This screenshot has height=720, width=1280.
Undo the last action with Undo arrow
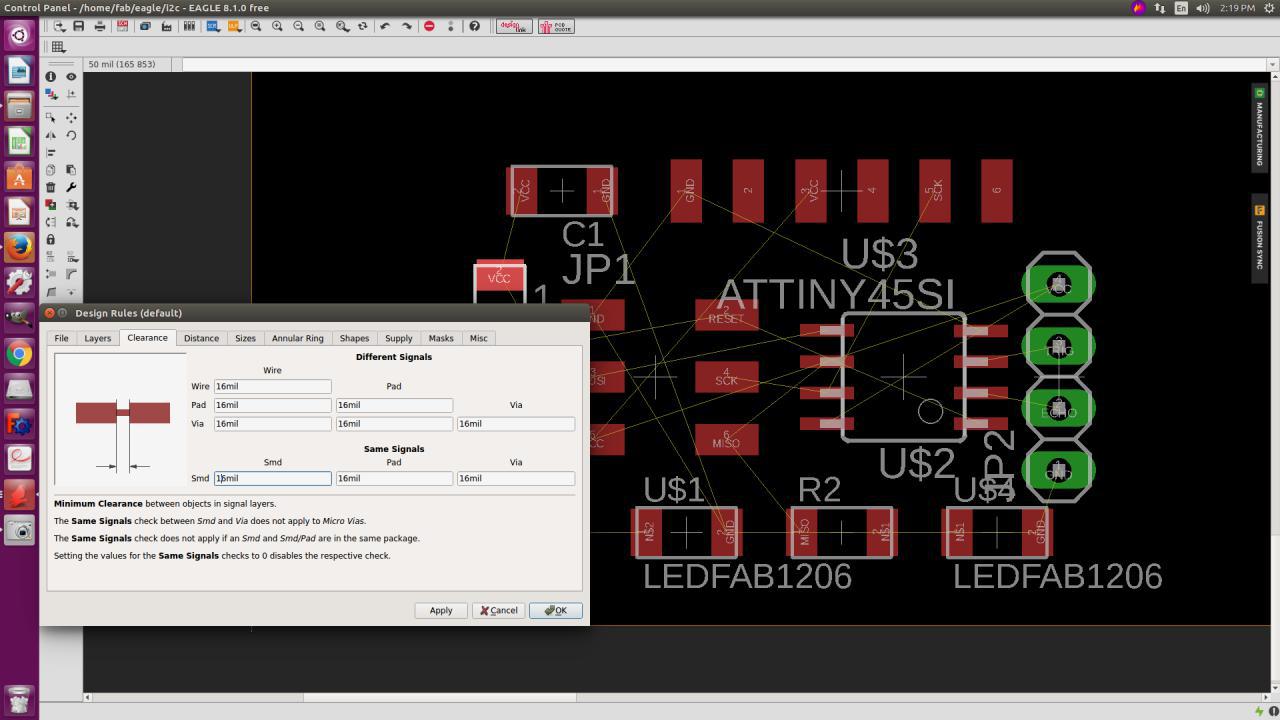[x=385, y=26]
